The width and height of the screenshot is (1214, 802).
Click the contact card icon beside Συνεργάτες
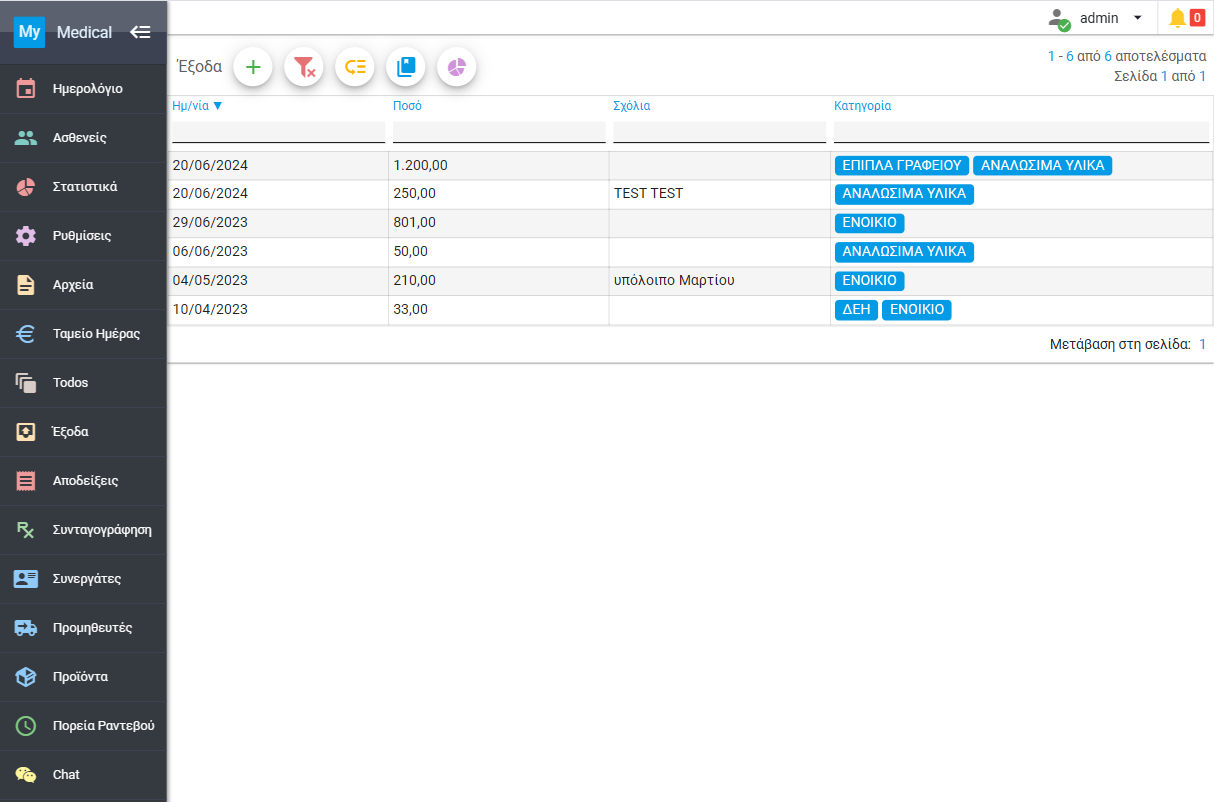click(26, 579)
